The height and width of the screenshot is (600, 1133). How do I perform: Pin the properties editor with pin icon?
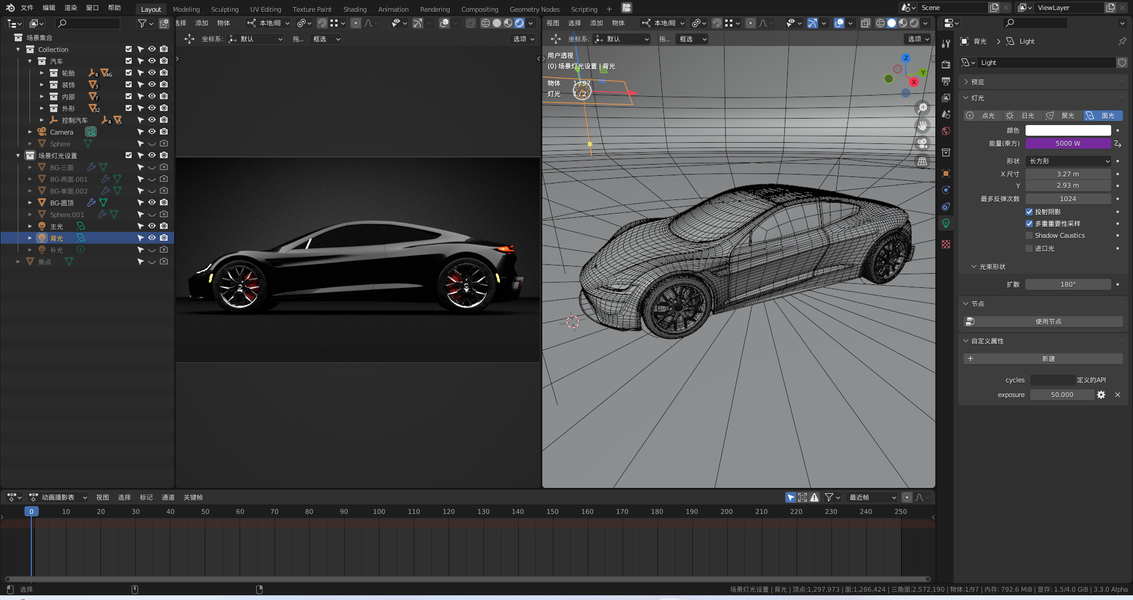coord(1122,42)
